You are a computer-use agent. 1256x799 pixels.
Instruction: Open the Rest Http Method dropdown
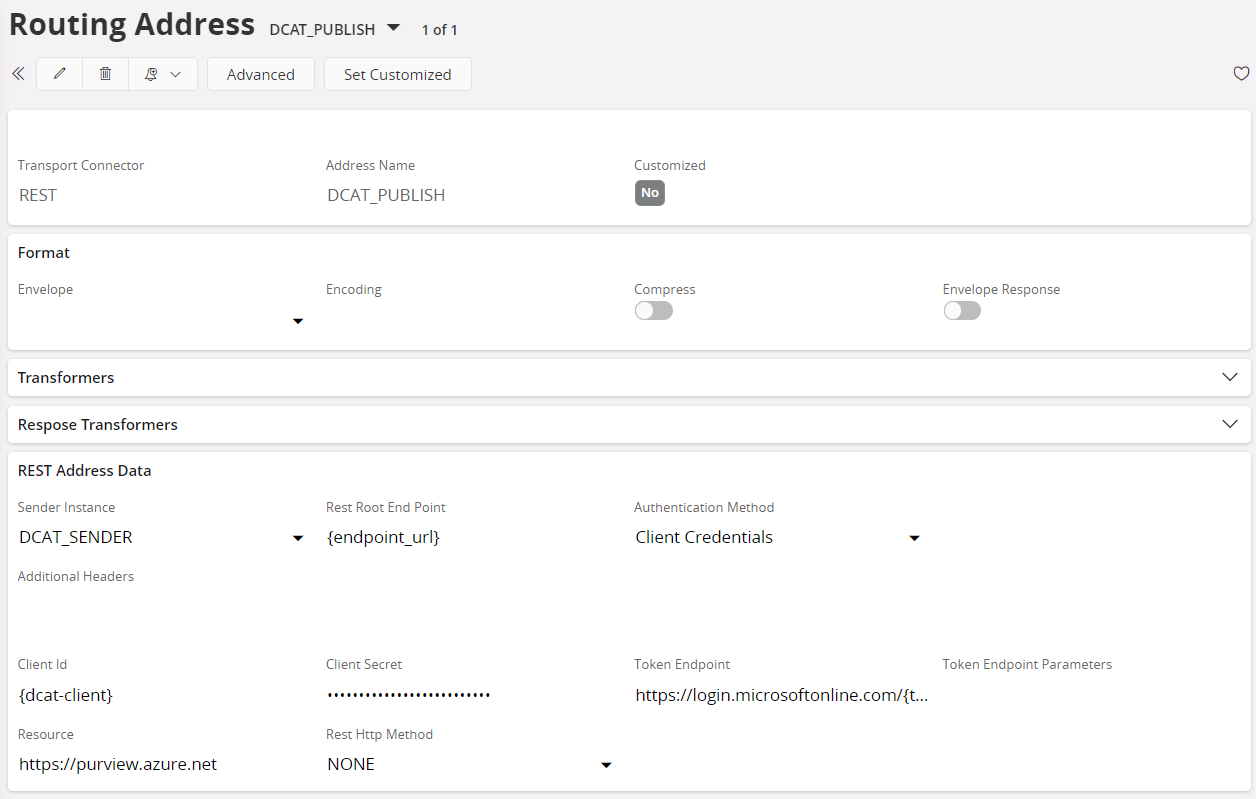[605, 765]
